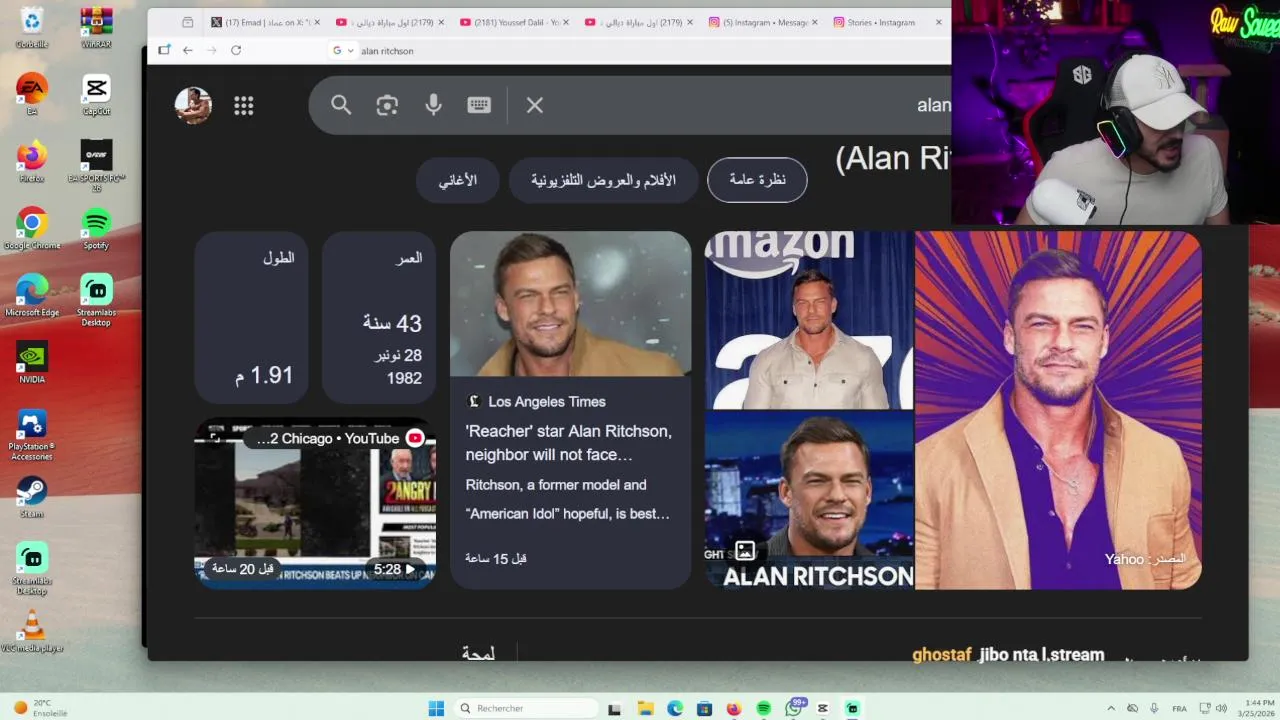Close the Emad on X tab
The image size is (1280, 720).
coord(317,22)
